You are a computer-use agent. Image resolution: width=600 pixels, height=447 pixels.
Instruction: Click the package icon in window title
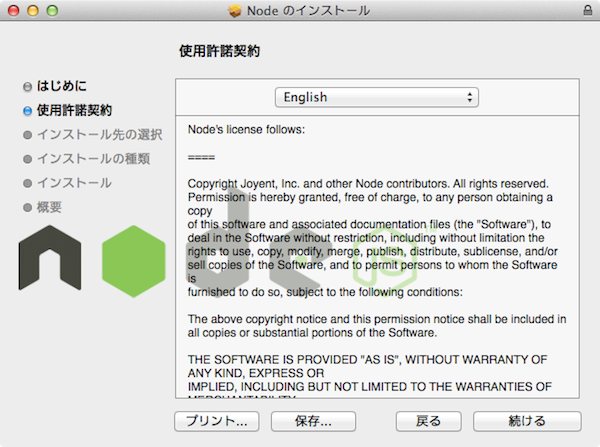(x=235, y=11)
